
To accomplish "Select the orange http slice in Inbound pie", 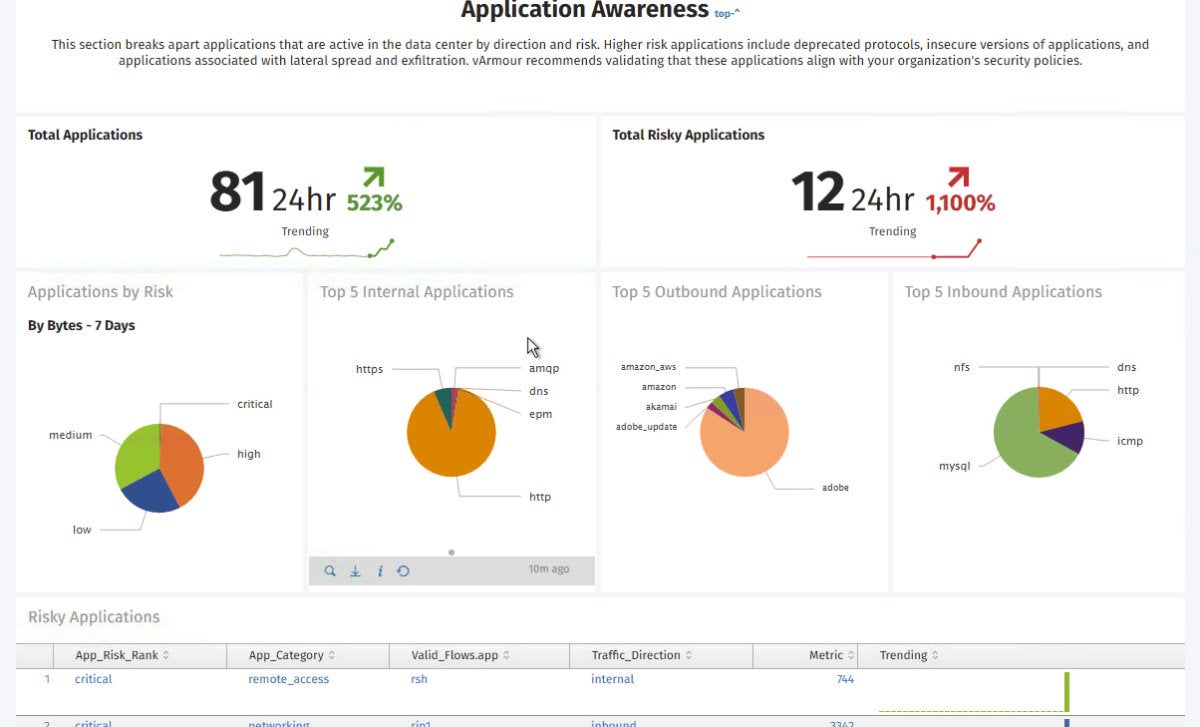I will (x=1060, y=407).
